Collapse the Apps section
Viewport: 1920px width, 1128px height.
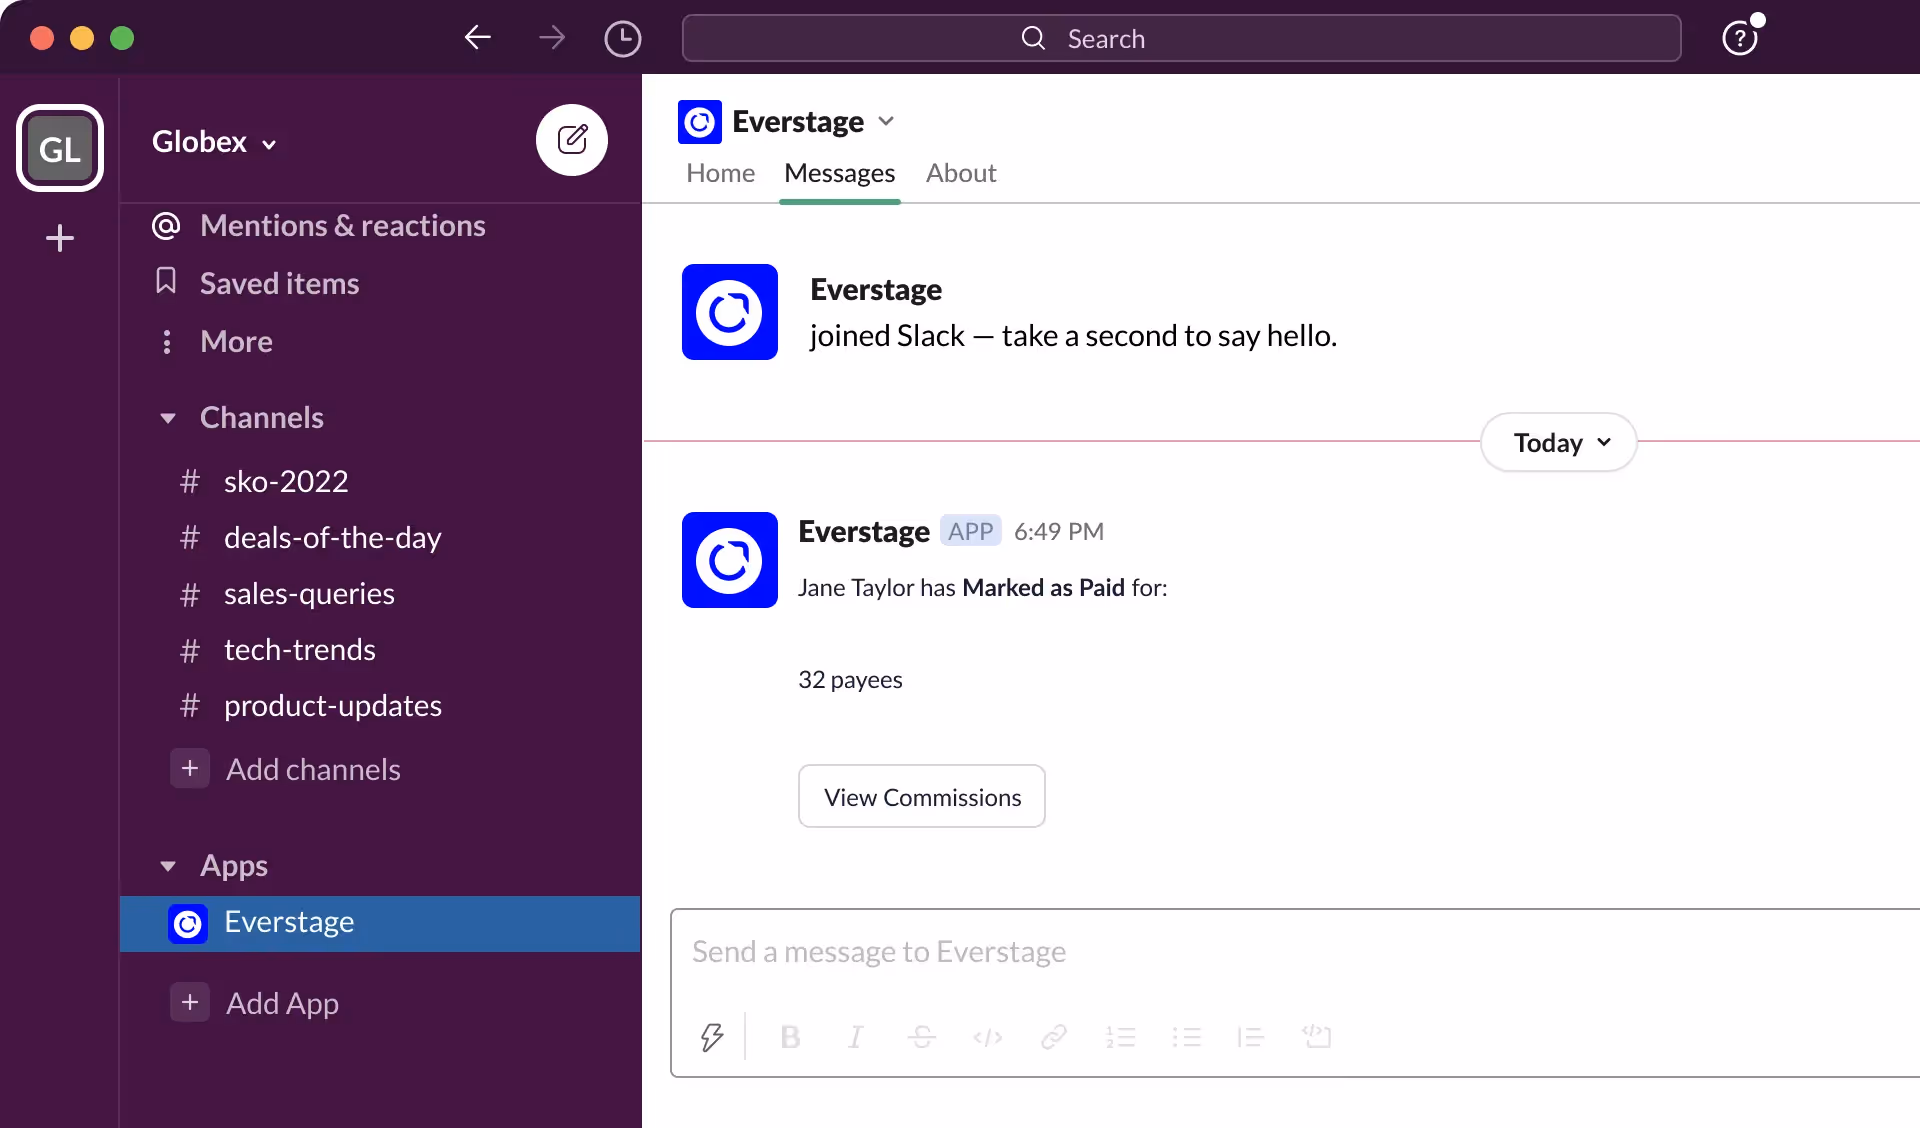tap(168, 866)
